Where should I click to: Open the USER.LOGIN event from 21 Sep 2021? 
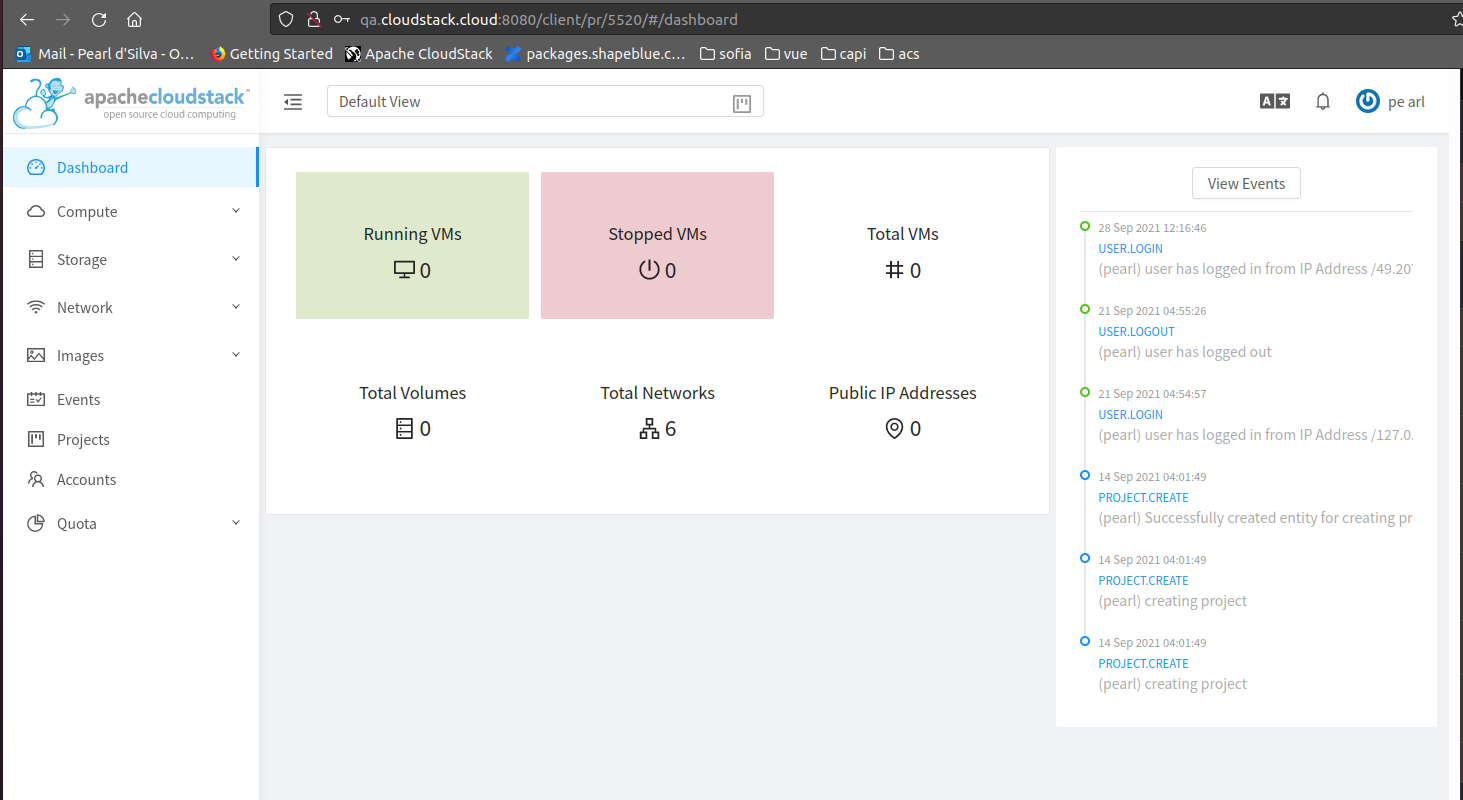[x=1130, y=414]
